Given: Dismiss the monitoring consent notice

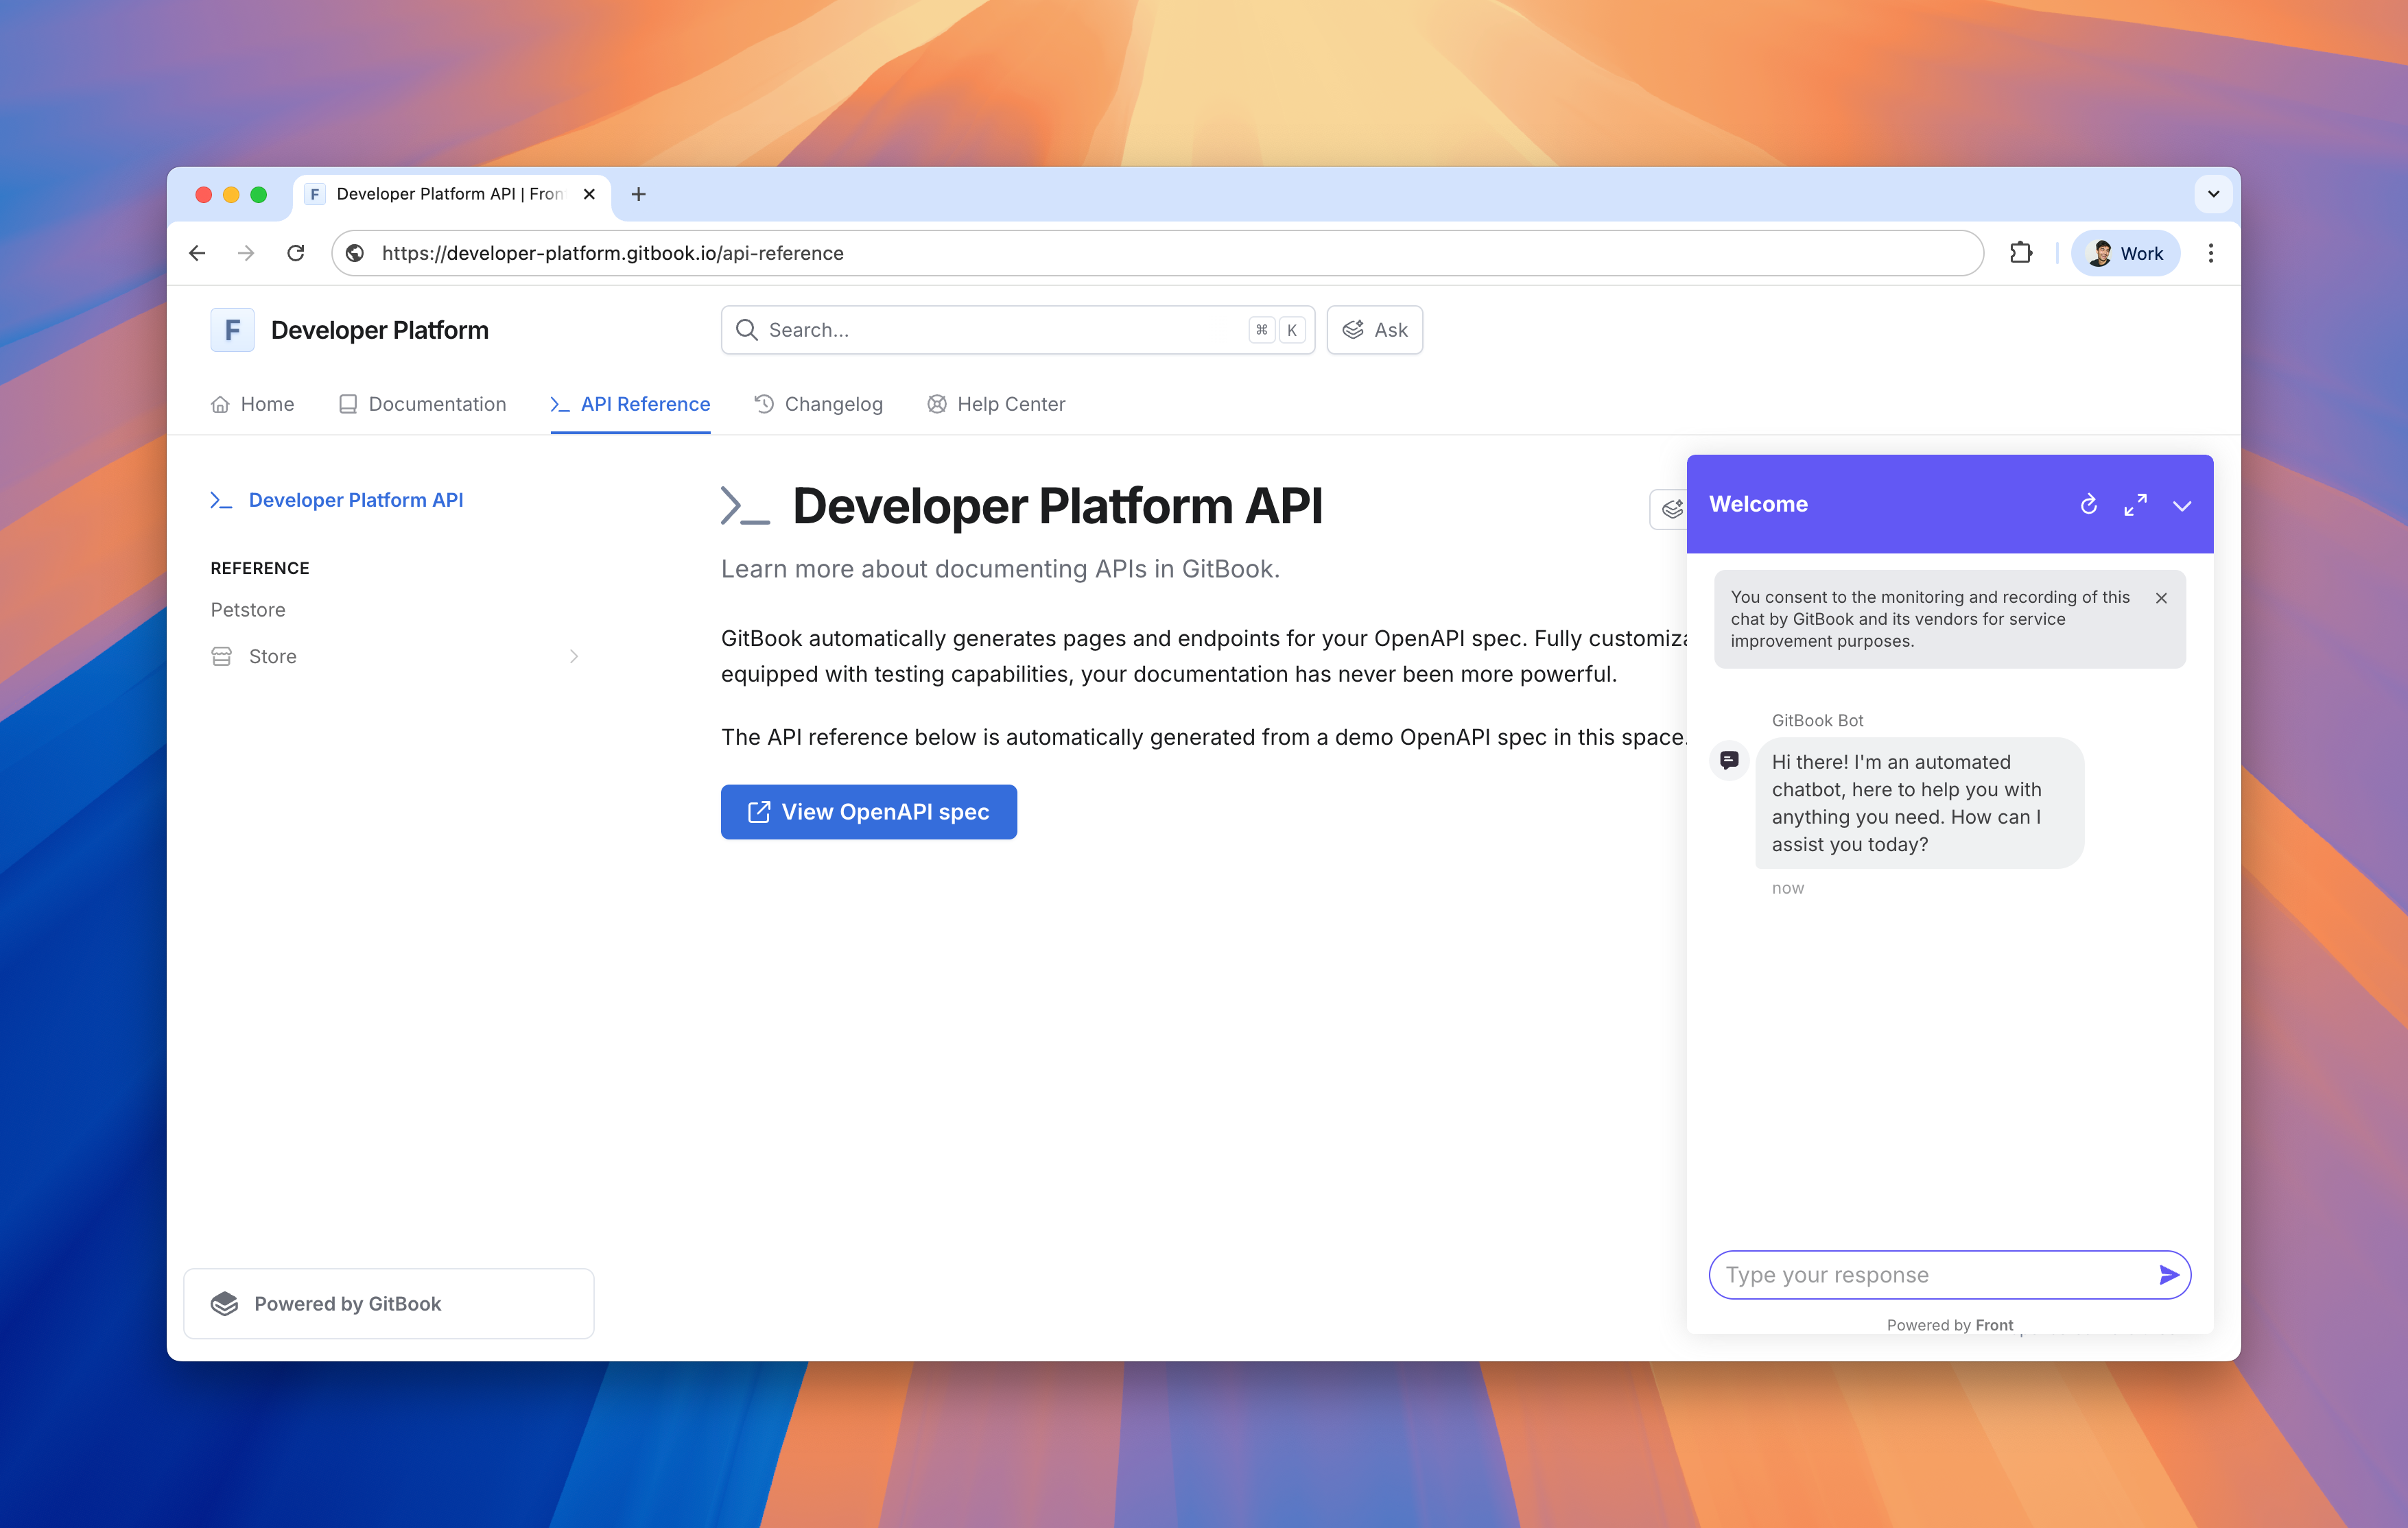Looking at the screenshot, I should [x=2161, y=598].
